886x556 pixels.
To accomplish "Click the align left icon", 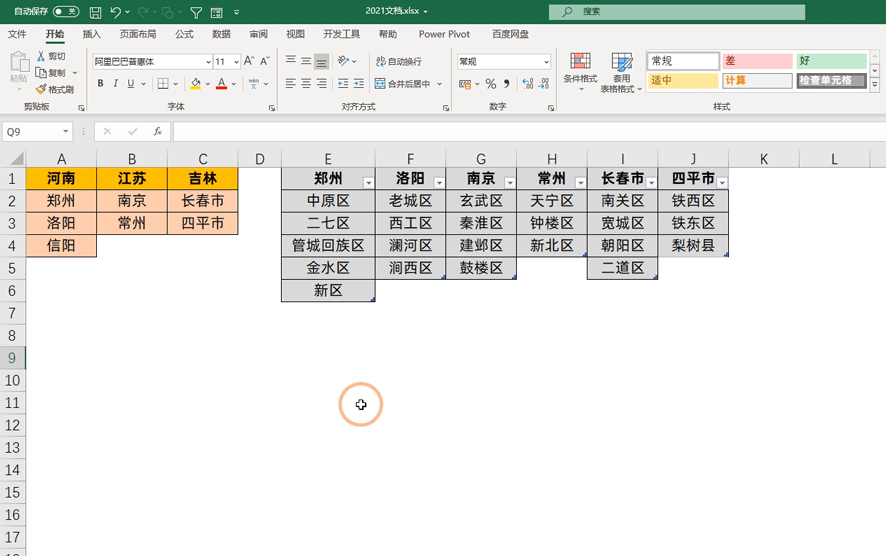I will (290, 84).
